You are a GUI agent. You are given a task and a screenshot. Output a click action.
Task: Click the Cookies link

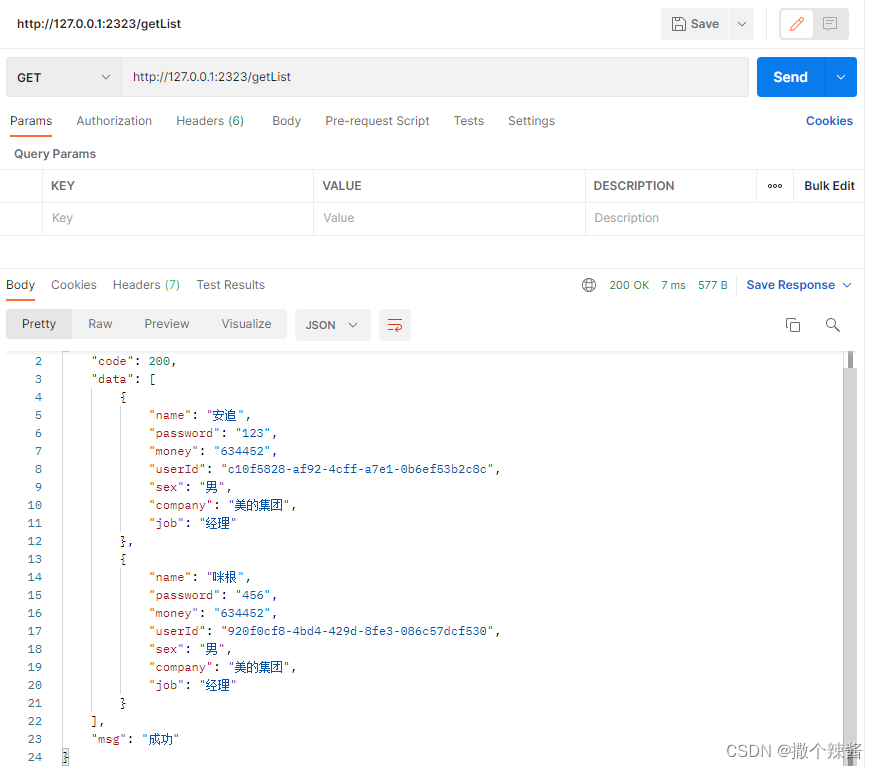(x=829, y=121)
